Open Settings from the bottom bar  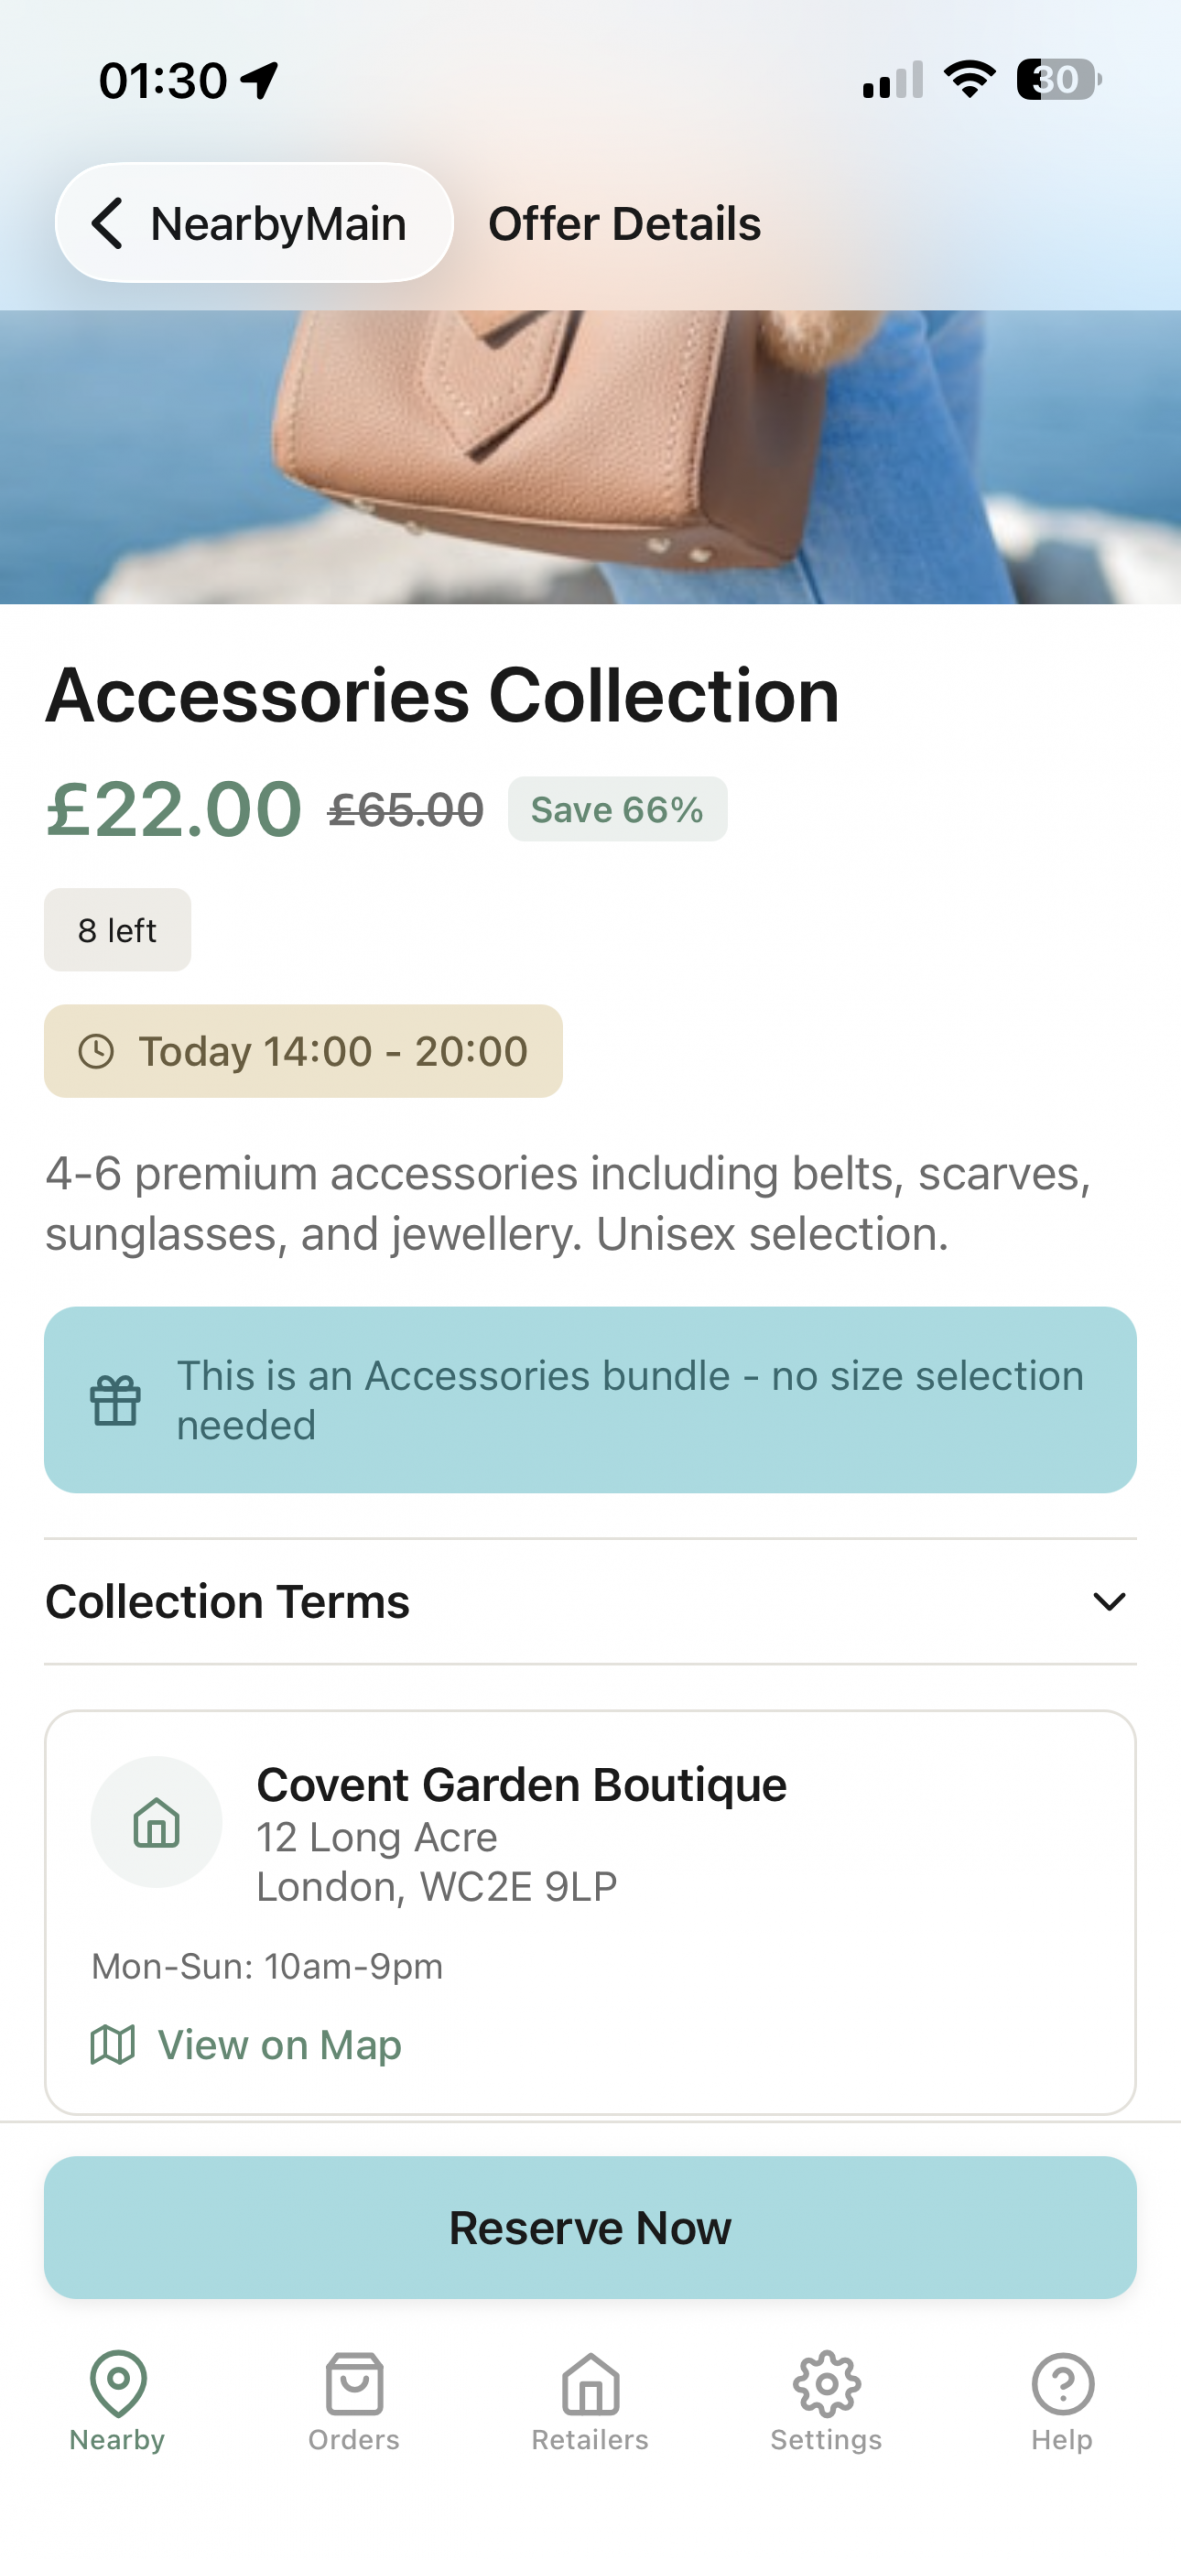pyautogui.click(x=826, y=2400)
